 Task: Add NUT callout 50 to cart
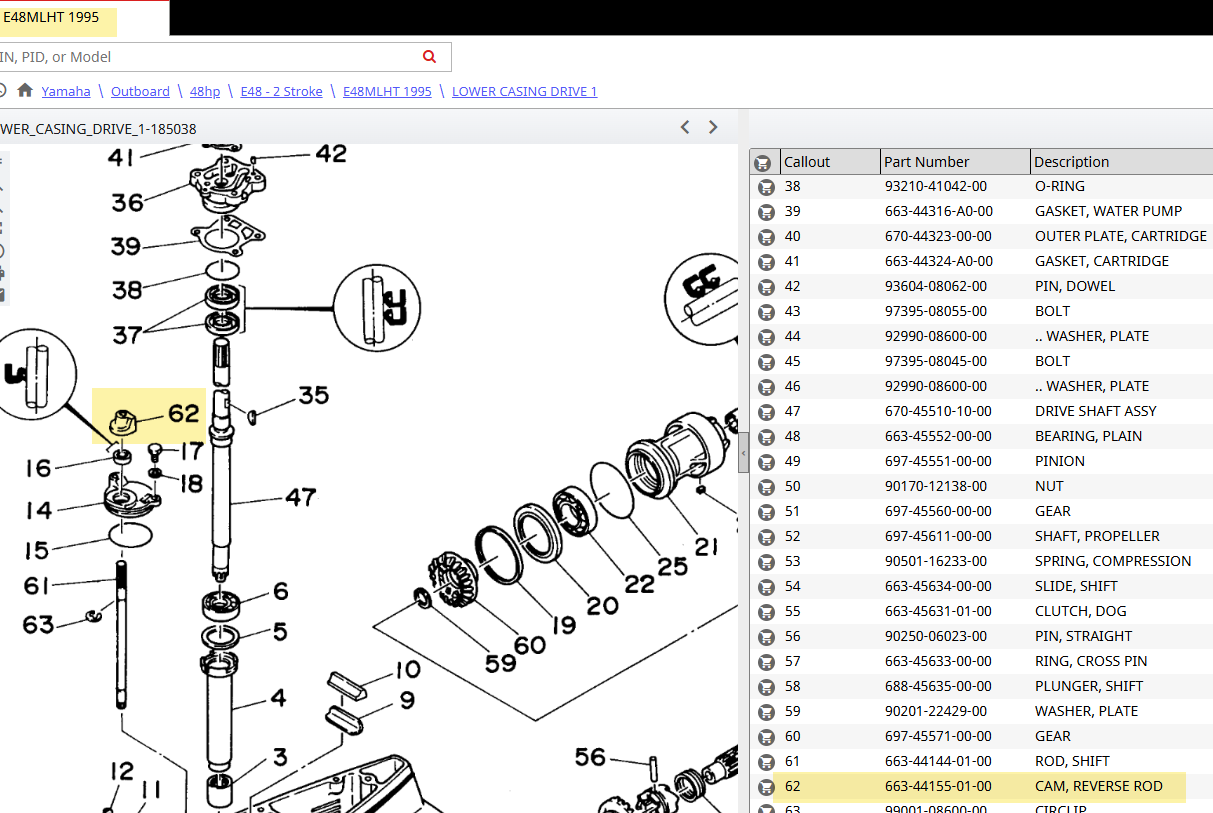click(766, 487)
